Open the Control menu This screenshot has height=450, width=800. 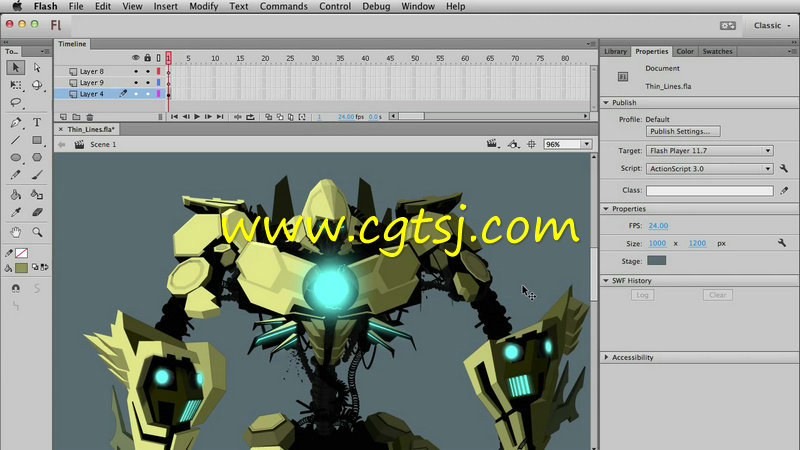(335, 7)
